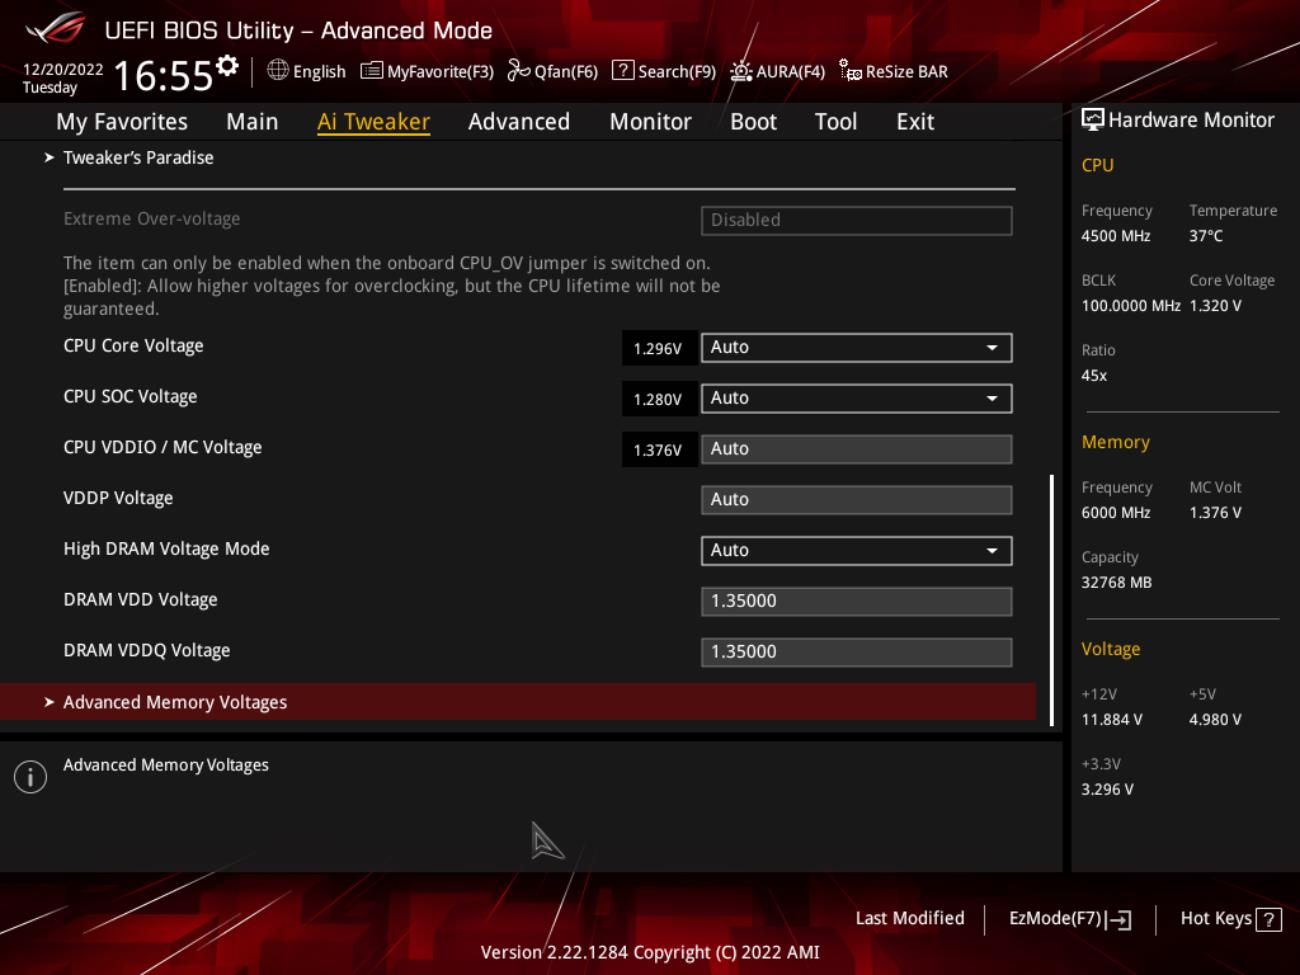Viewport: 1300px width, 975px height.
Task: Click the settings list vertical scrollbar
Action: coord(1051,600)
